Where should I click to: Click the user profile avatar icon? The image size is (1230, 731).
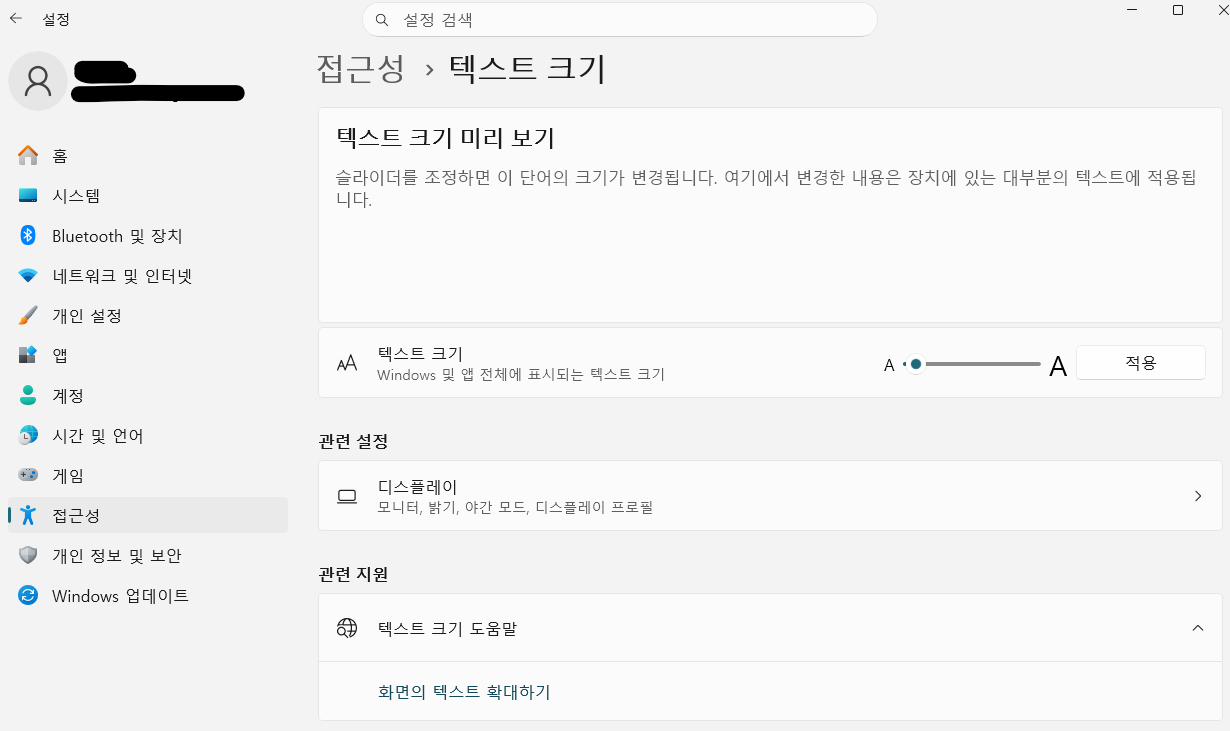coord(38,81)
